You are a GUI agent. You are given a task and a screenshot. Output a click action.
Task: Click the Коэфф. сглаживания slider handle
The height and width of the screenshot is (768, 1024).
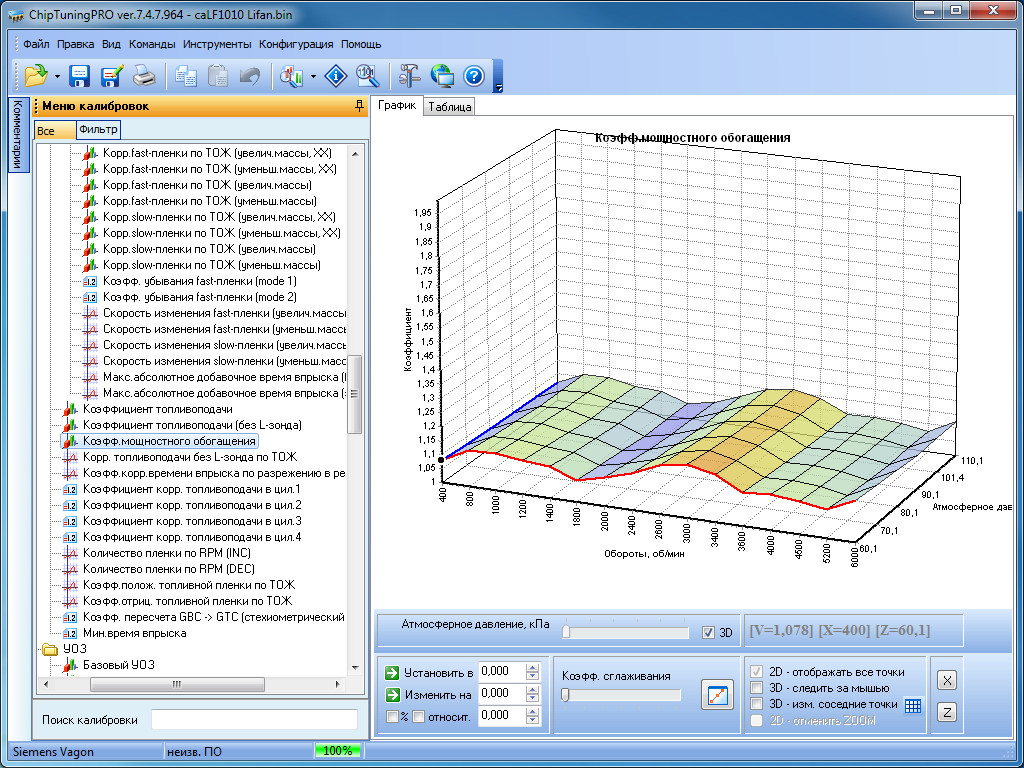pyautogui.click(x=565, y=695)
